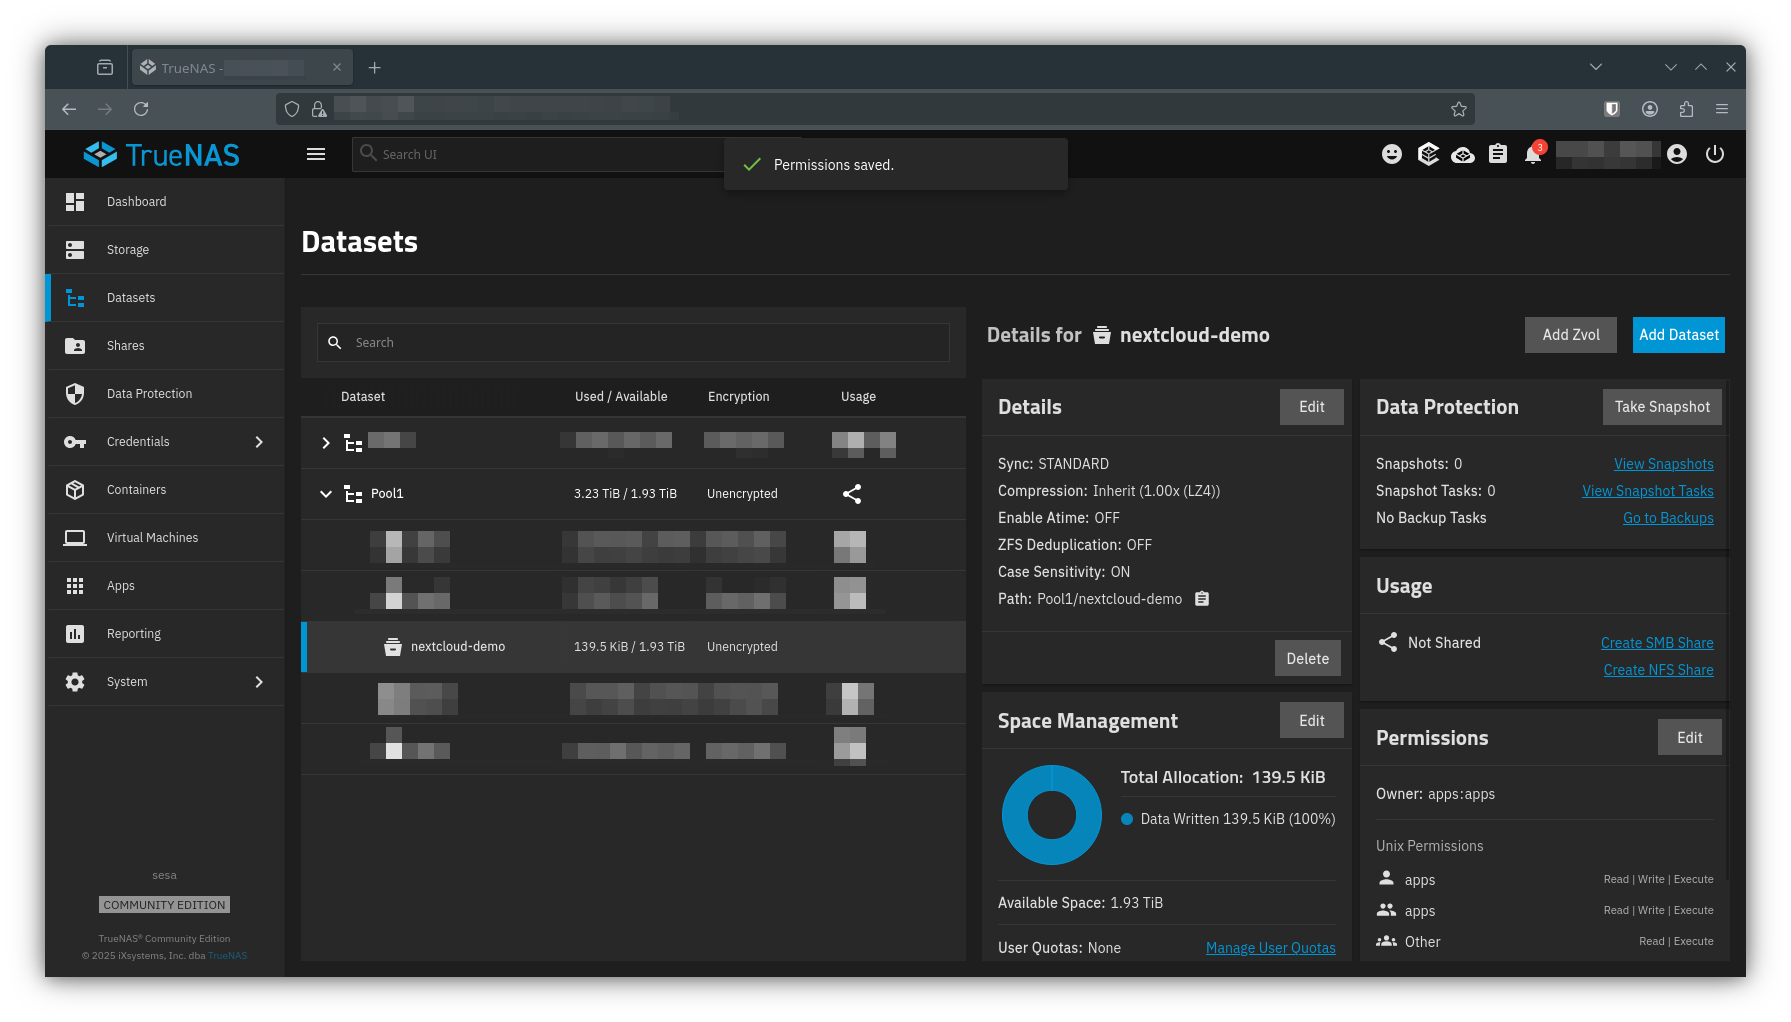Open the power menu icon
The width and height of the screenshot is (1791, 1022).
pos(1714,154)
